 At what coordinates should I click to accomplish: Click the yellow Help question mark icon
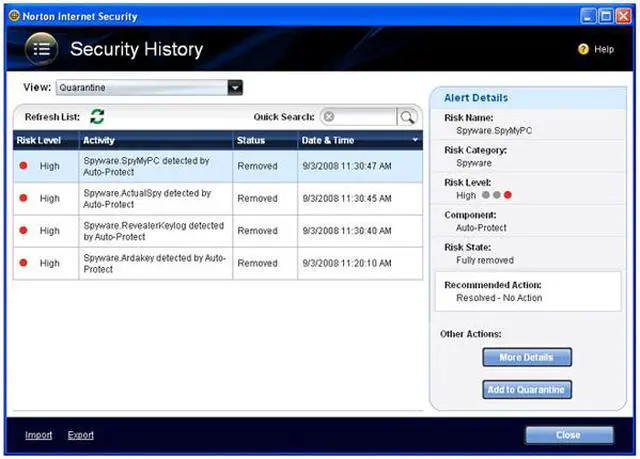582,49
